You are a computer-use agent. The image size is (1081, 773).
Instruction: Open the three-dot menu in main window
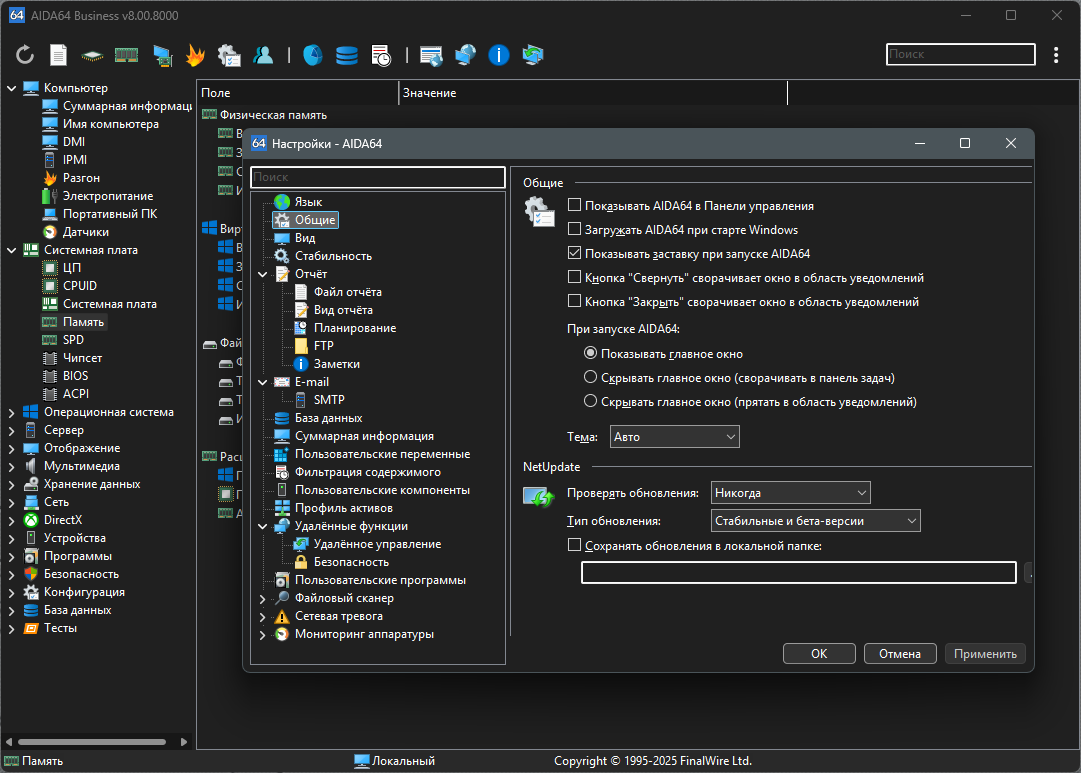coord(1056,55)
